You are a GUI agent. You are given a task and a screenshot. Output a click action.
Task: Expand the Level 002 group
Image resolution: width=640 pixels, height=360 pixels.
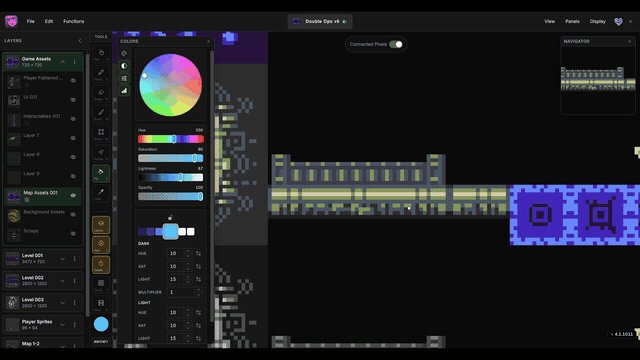click(x=62, y=281)
